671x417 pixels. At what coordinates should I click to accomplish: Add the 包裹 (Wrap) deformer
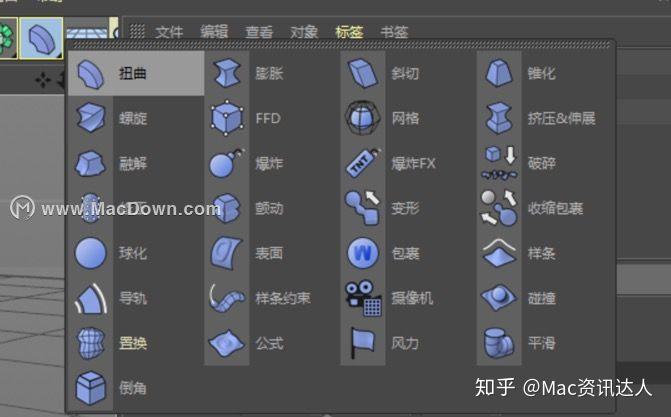pos(408,253)
